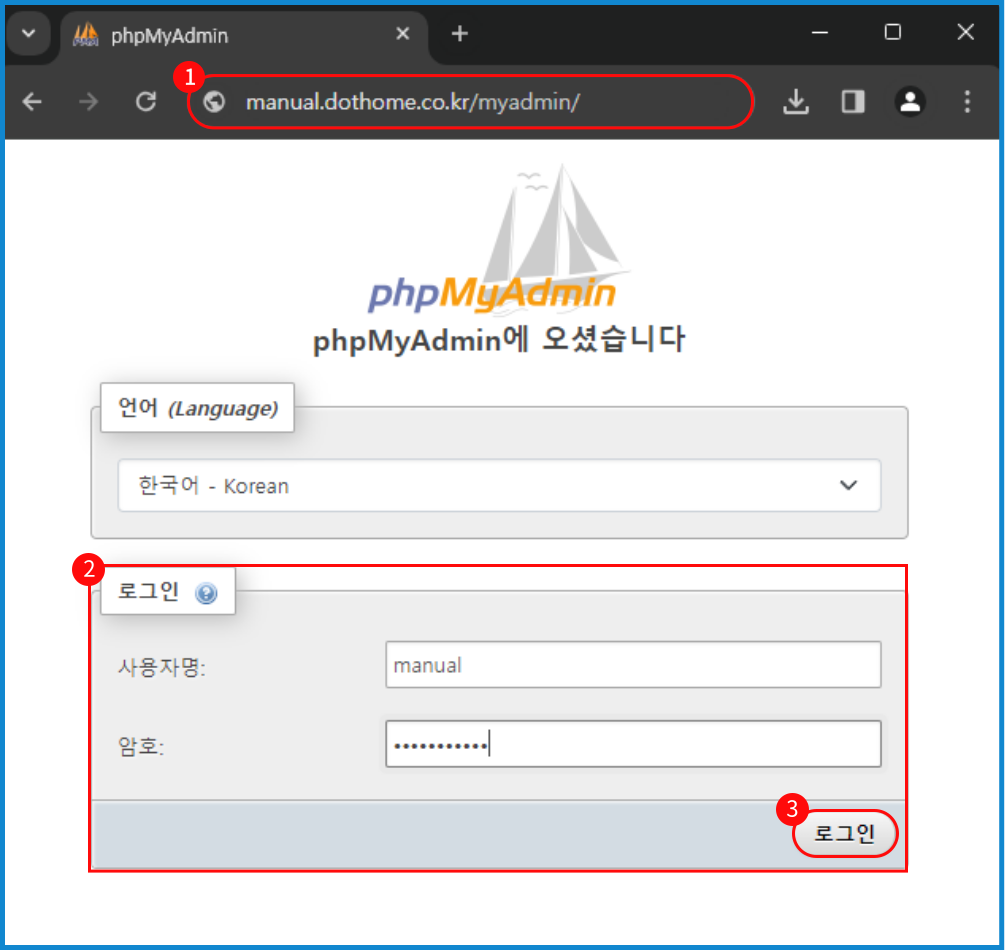Open the three-dot browser menu
1005x950 pixels.
(966, 101)
